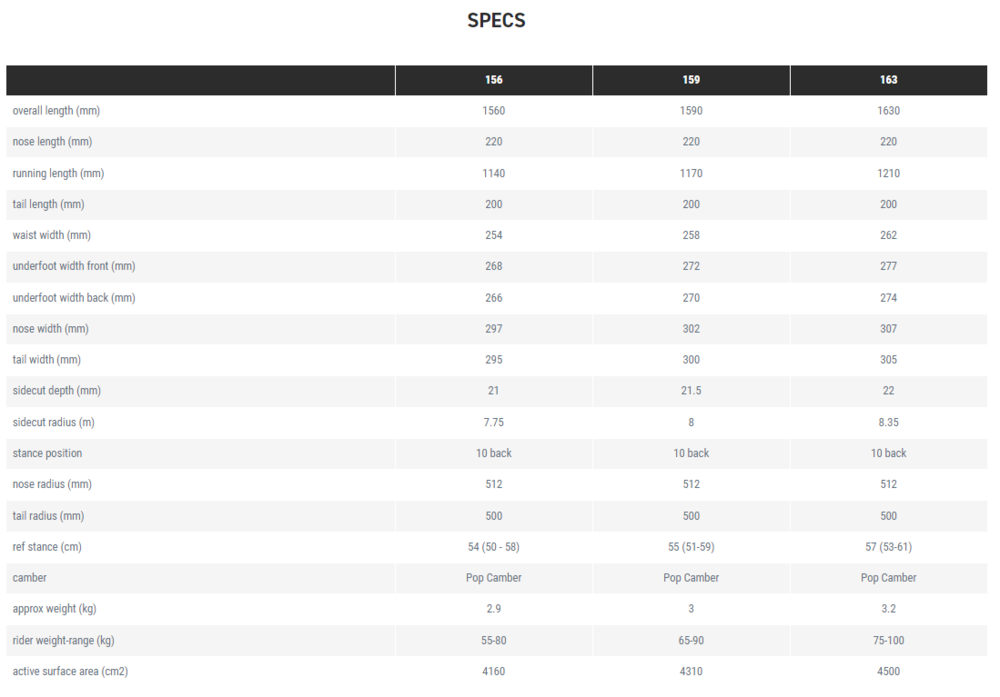
Task: Click the nose width value 297
Action: tap(494, 329)
